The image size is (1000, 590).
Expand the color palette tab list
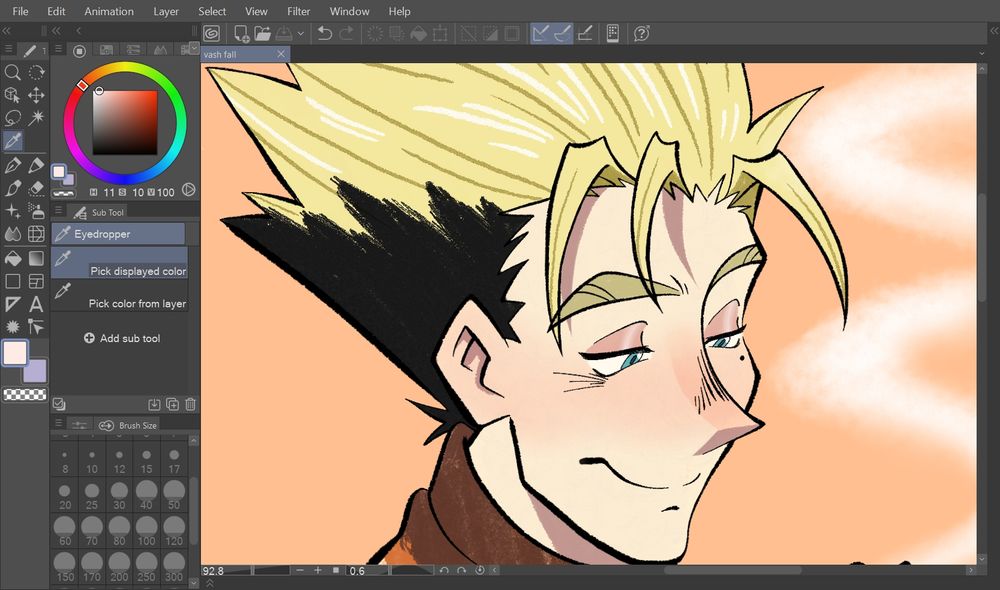(x=194, y=49)
